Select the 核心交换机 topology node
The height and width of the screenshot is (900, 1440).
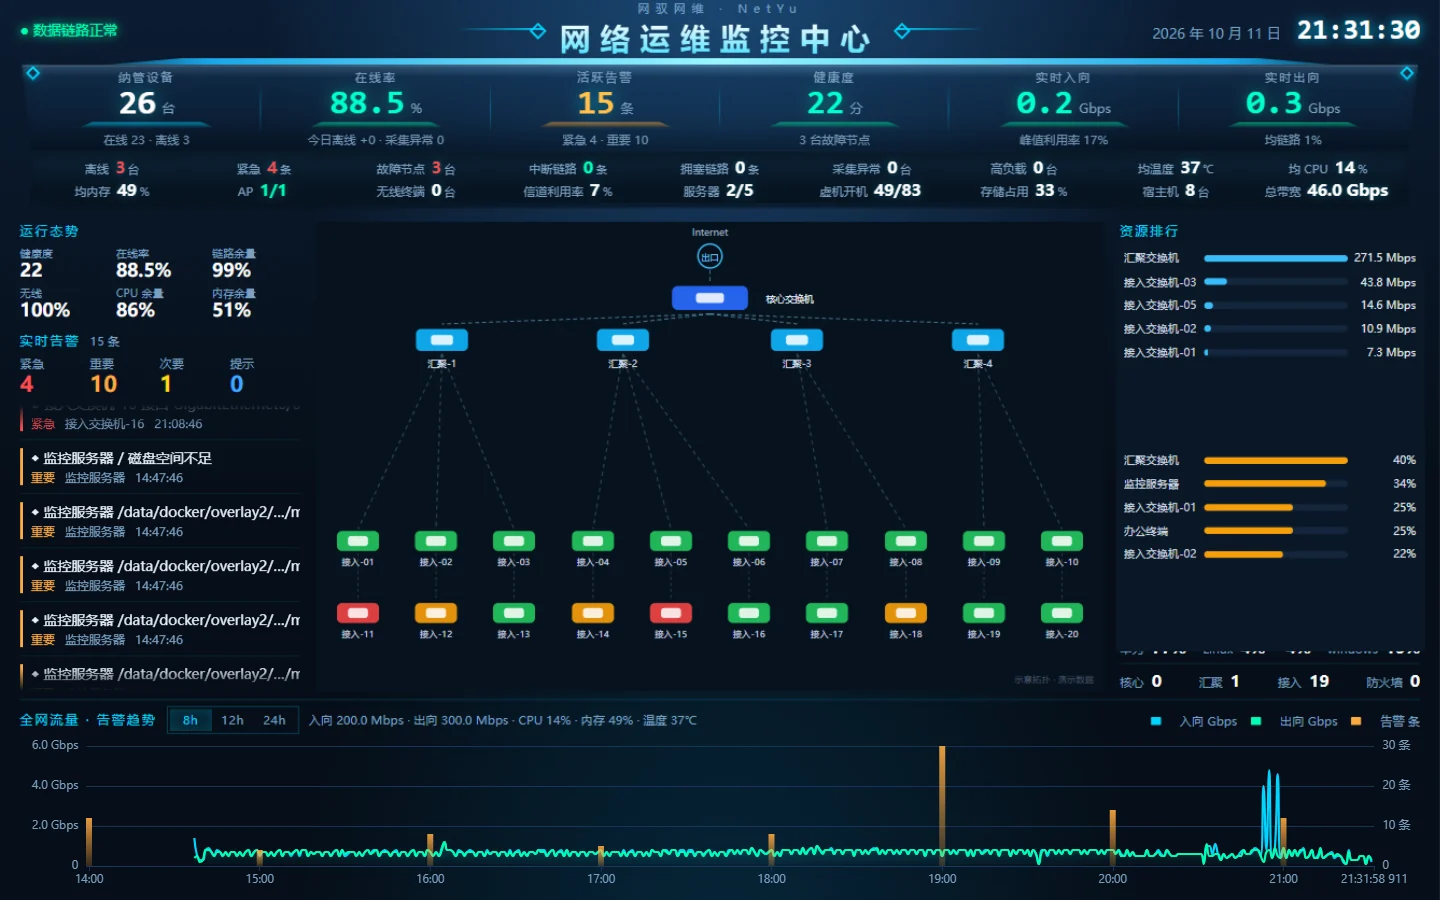click(709, 298)
